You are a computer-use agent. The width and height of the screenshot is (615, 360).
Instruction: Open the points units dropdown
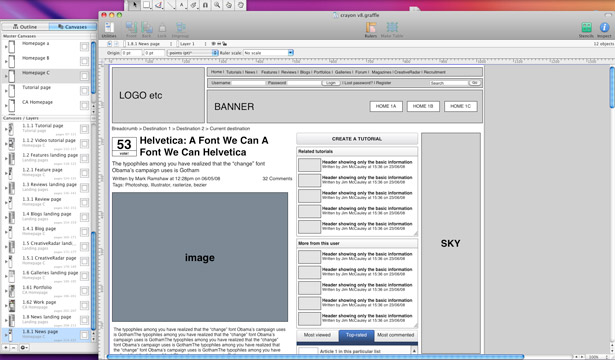tap(193, 53)
